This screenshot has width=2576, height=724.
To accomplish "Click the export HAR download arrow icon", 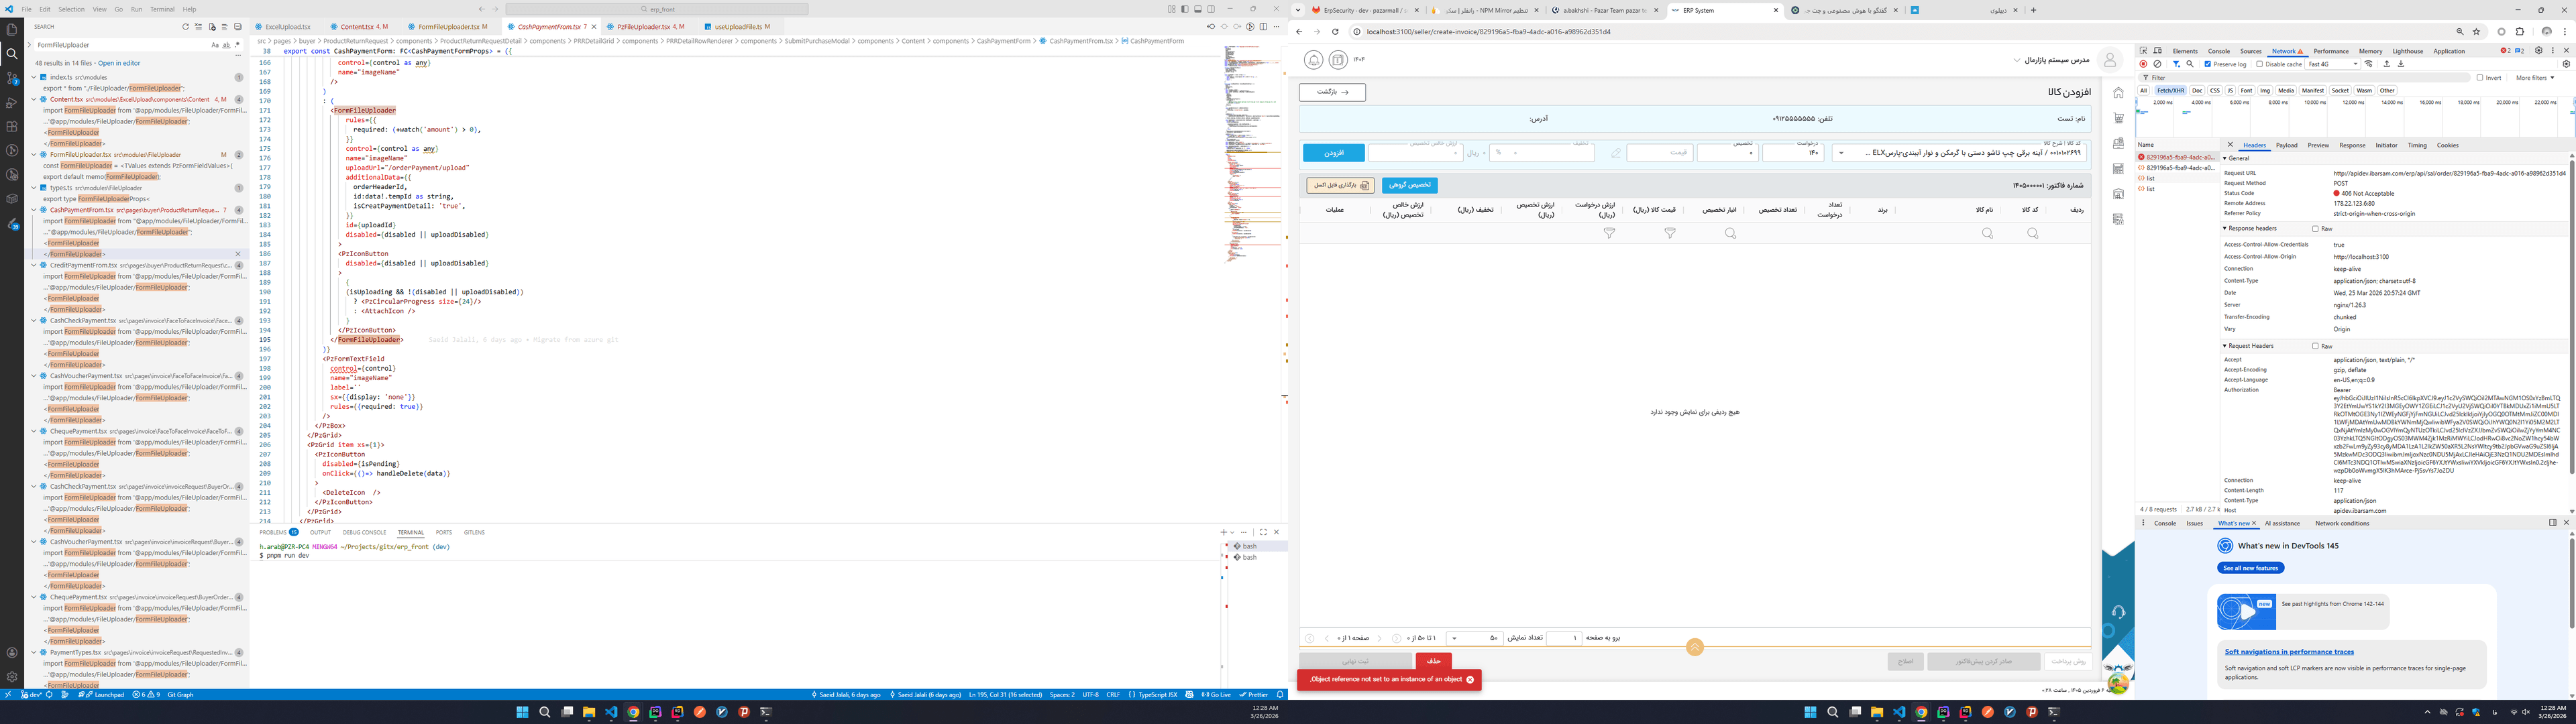I will point(2400,64).
